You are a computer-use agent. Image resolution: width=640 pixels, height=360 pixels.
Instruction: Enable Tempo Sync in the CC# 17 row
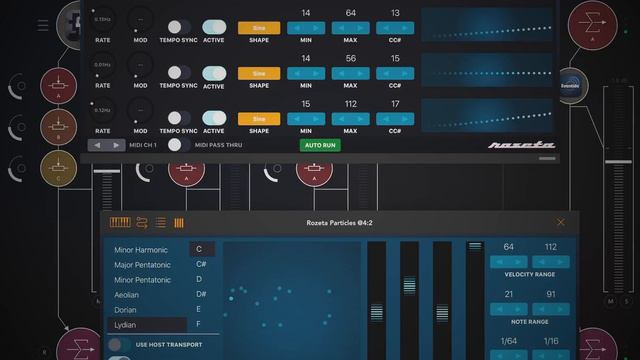tap(179, 118)
